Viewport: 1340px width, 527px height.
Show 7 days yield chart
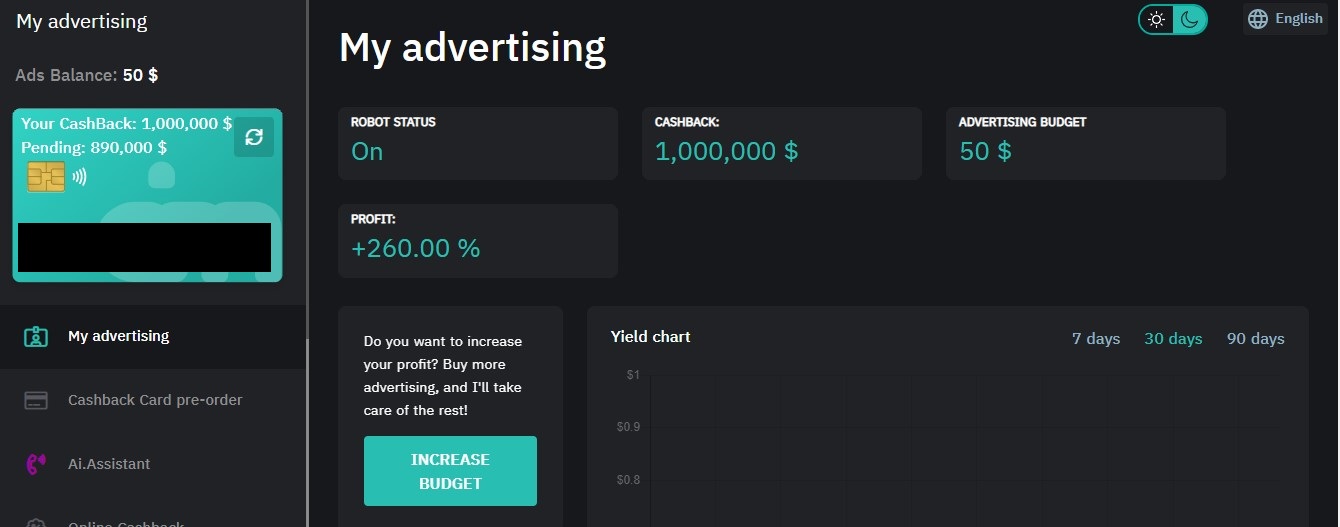click(x=1096, y=339)
